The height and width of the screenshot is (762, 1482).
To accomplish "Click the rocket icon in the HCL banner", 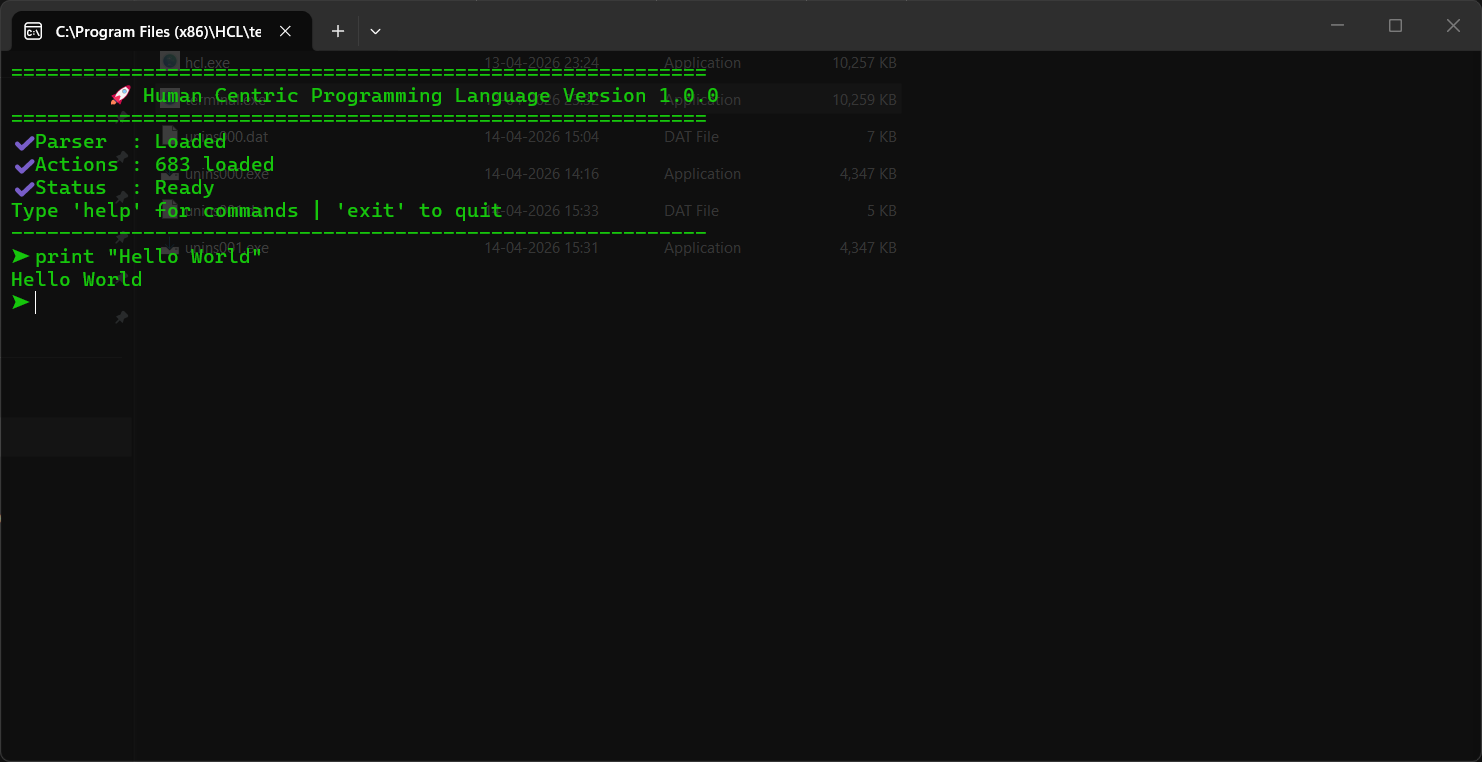I will tap(120, 94).
